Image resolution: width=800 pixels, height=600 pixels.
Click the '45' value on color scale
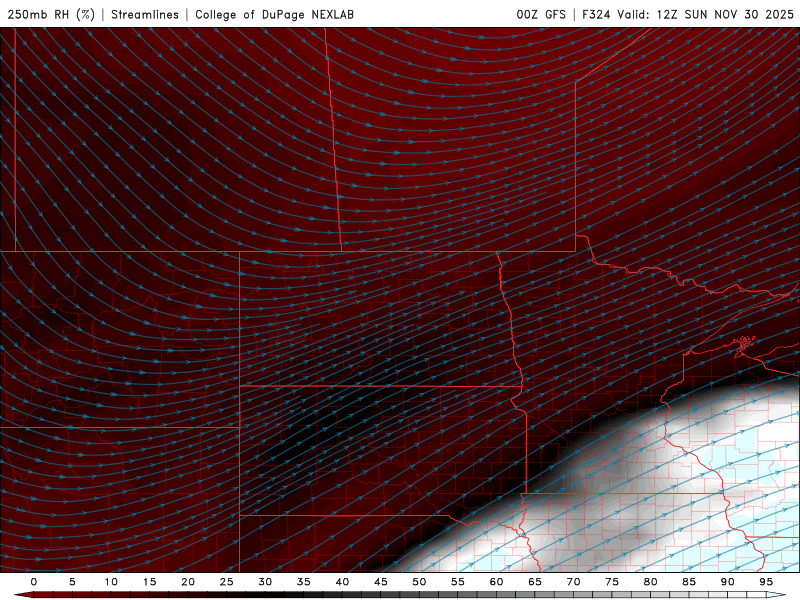[x=381, y=582]
